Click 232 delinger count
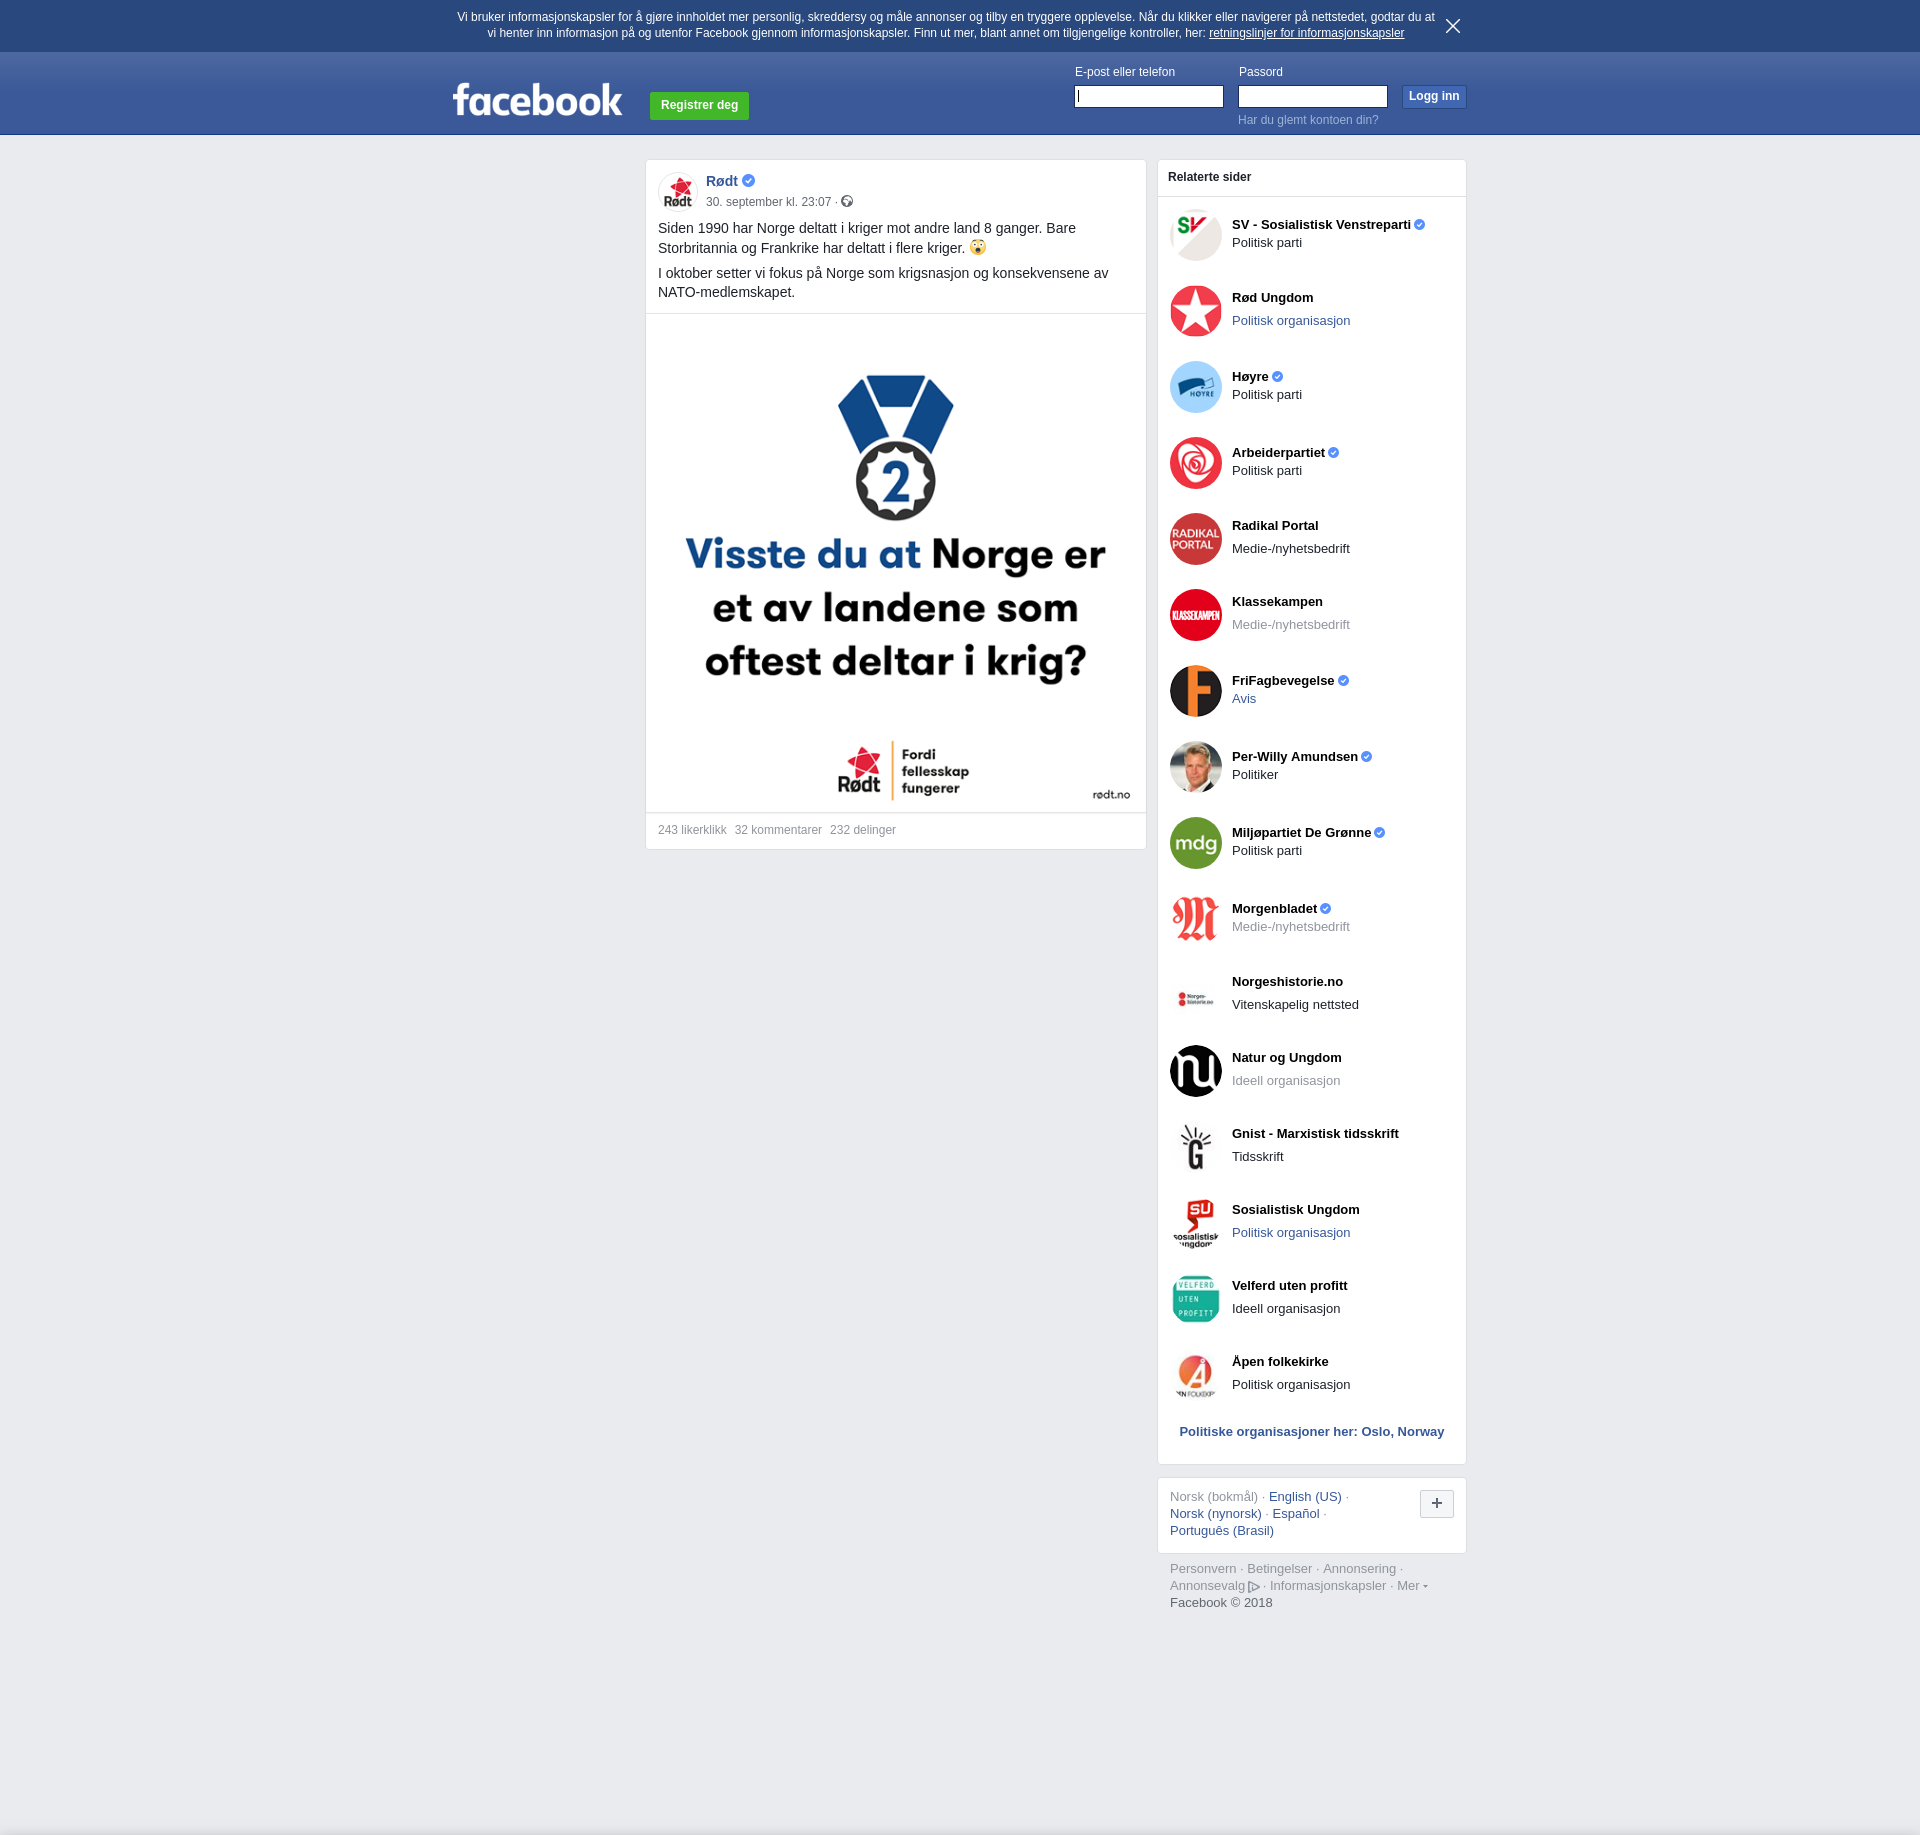 tap(863, 830)
